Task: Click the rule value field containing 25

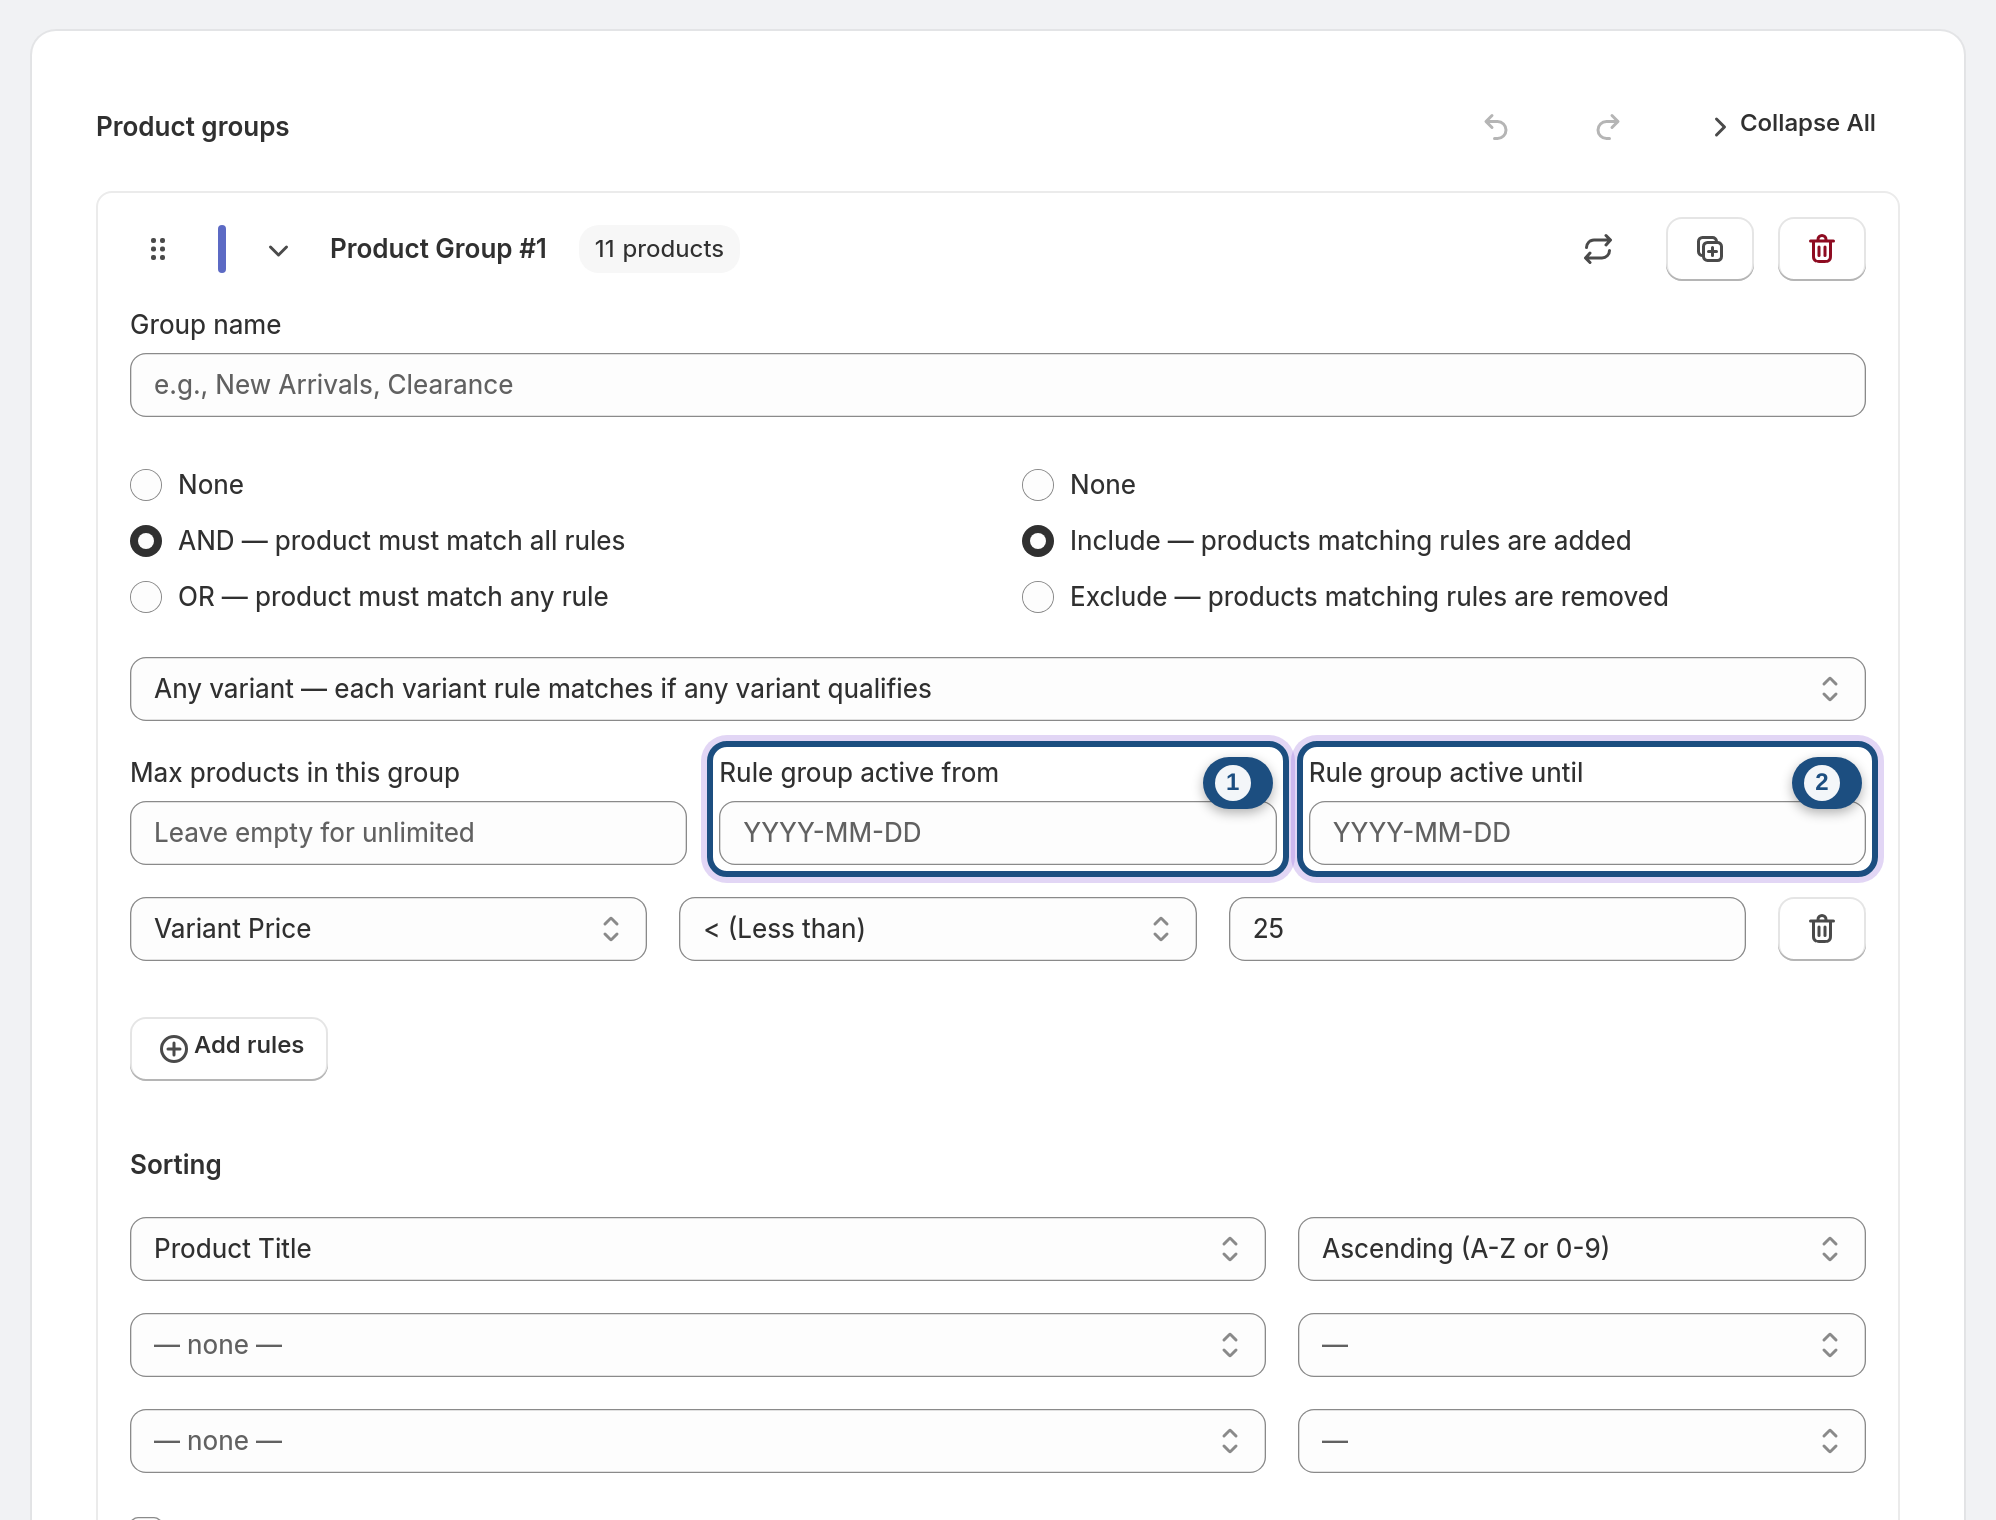Action: (1487, 929)
